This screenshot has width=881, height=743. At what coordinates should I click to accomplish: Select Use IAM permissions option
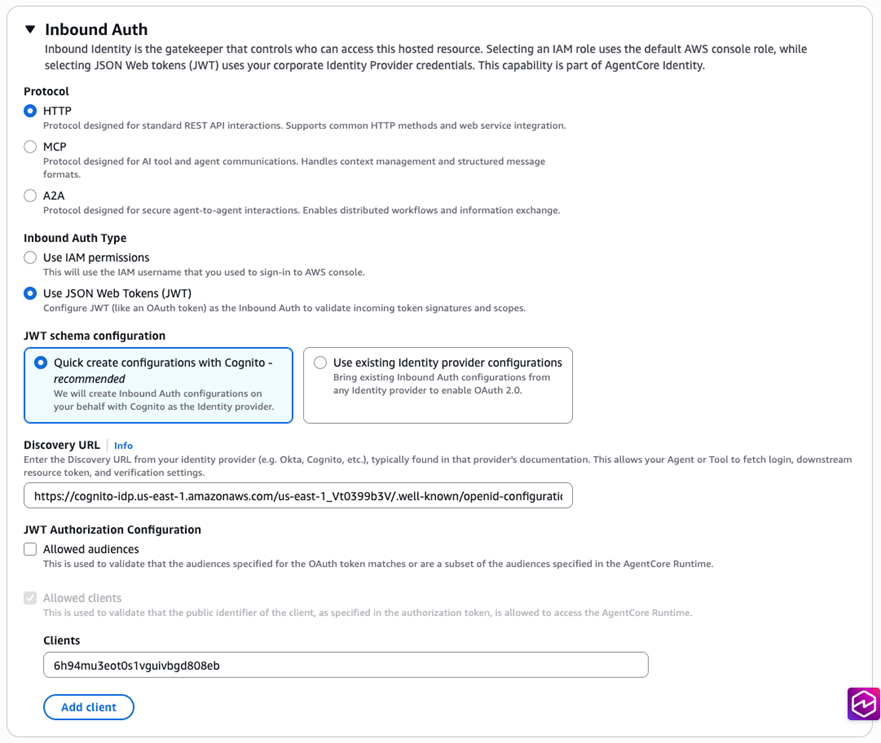click(30, 258)
